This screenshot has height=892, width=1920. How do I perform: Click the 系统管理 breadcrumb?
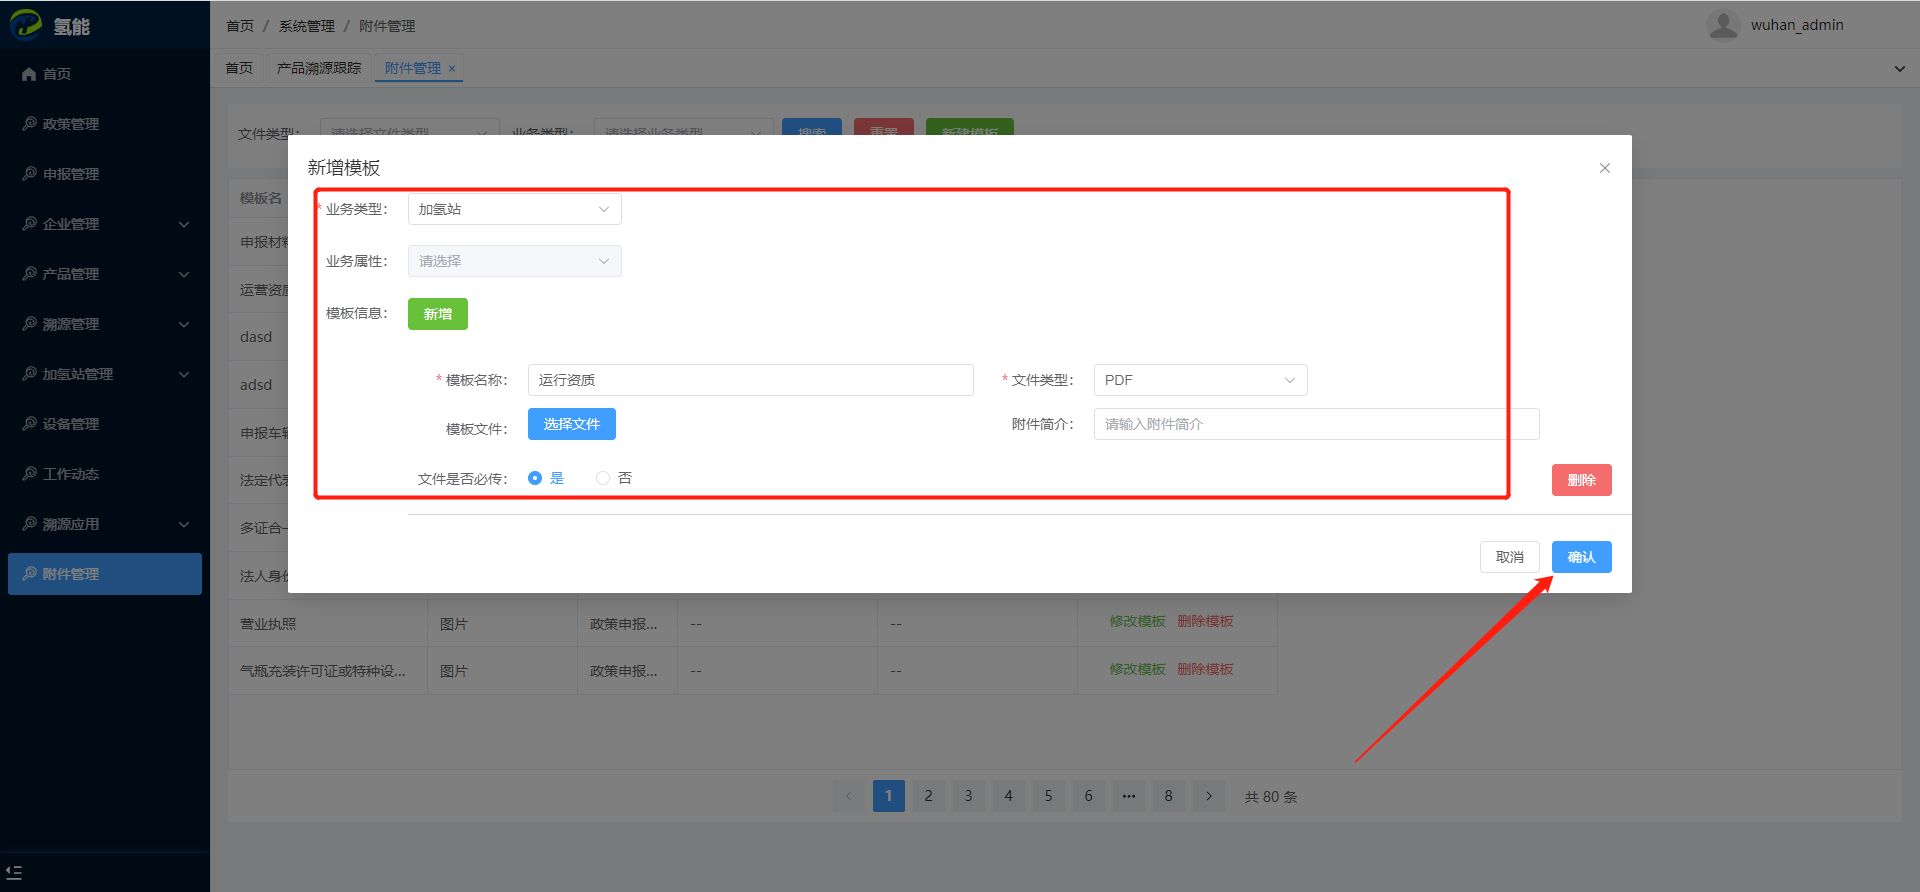point(307,26)
